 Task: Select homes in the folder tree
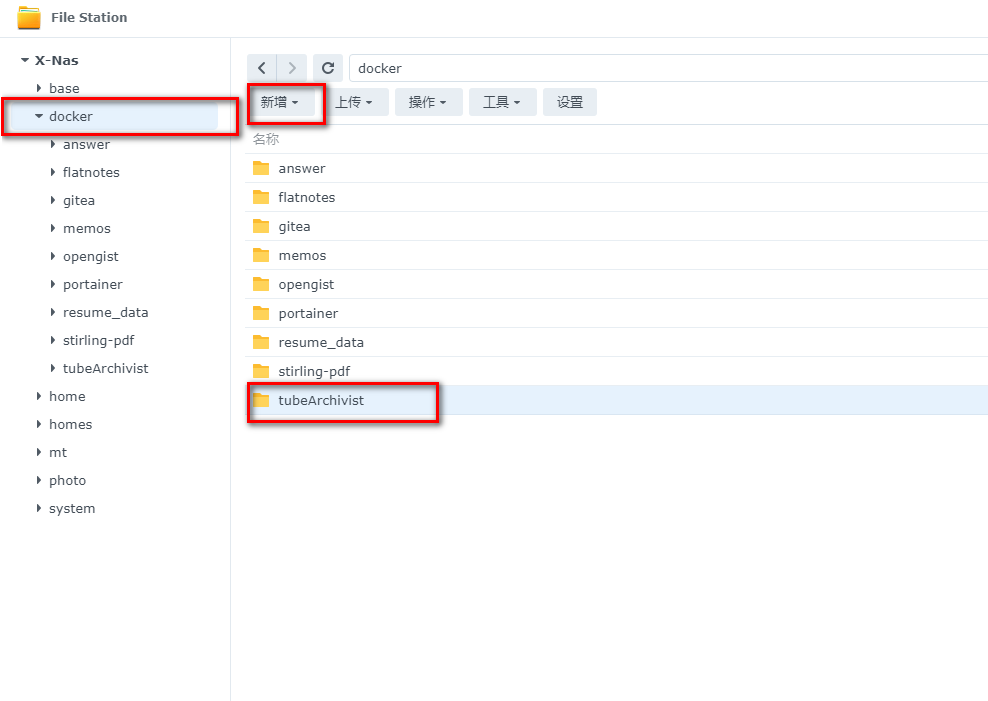(x=70, y=424)
